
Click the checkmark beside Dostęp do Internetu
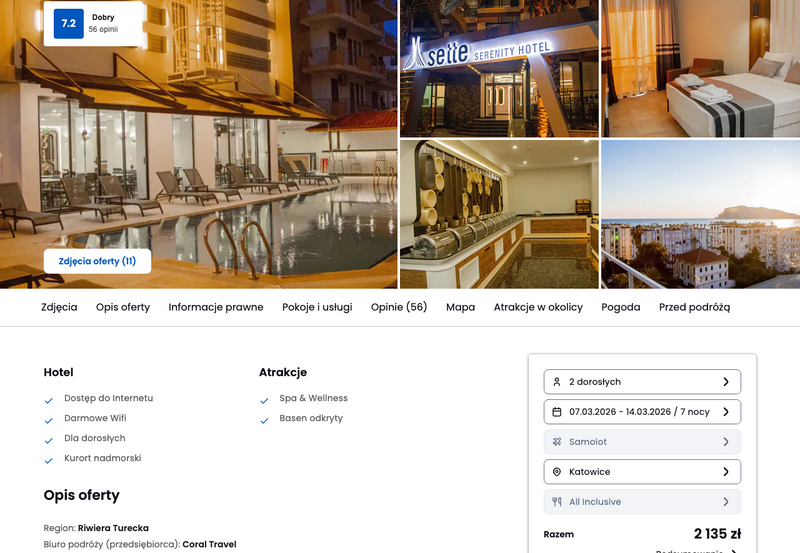coord(49,401)
